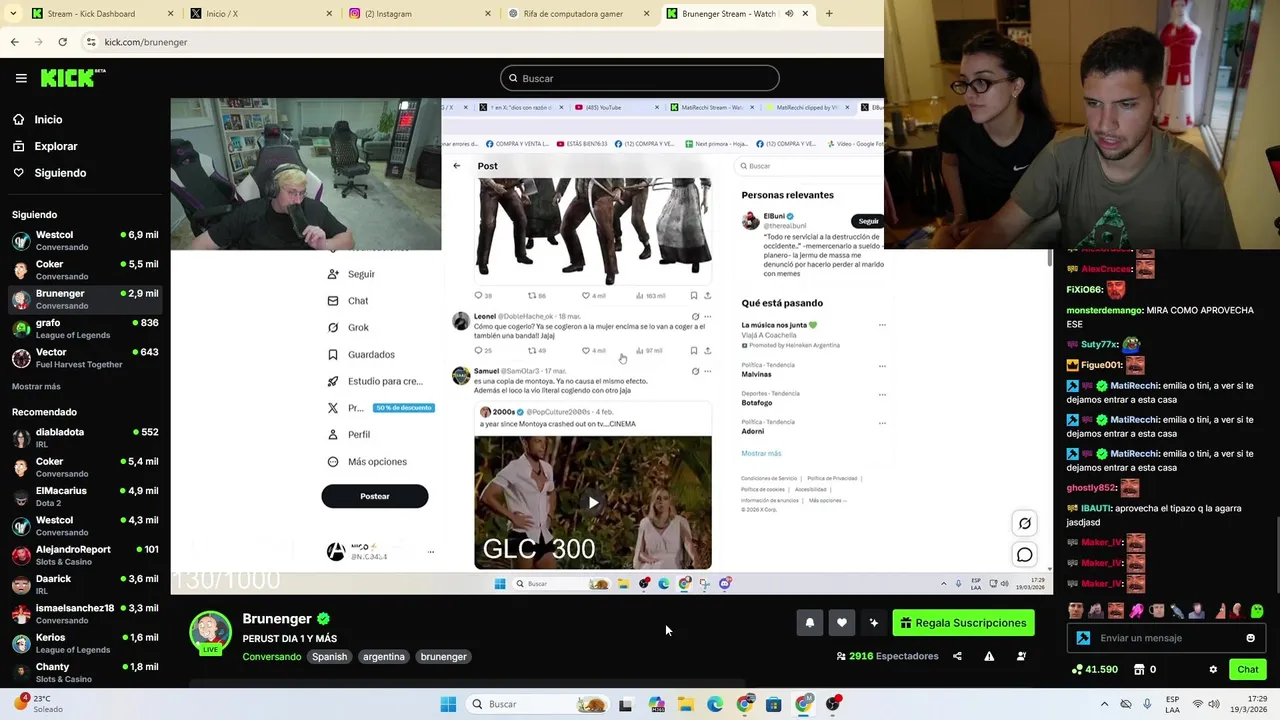This screenshot has height=720, width=1280.
Task: Open Microsoft Store from the taskbar
Action: pos(773,704)
